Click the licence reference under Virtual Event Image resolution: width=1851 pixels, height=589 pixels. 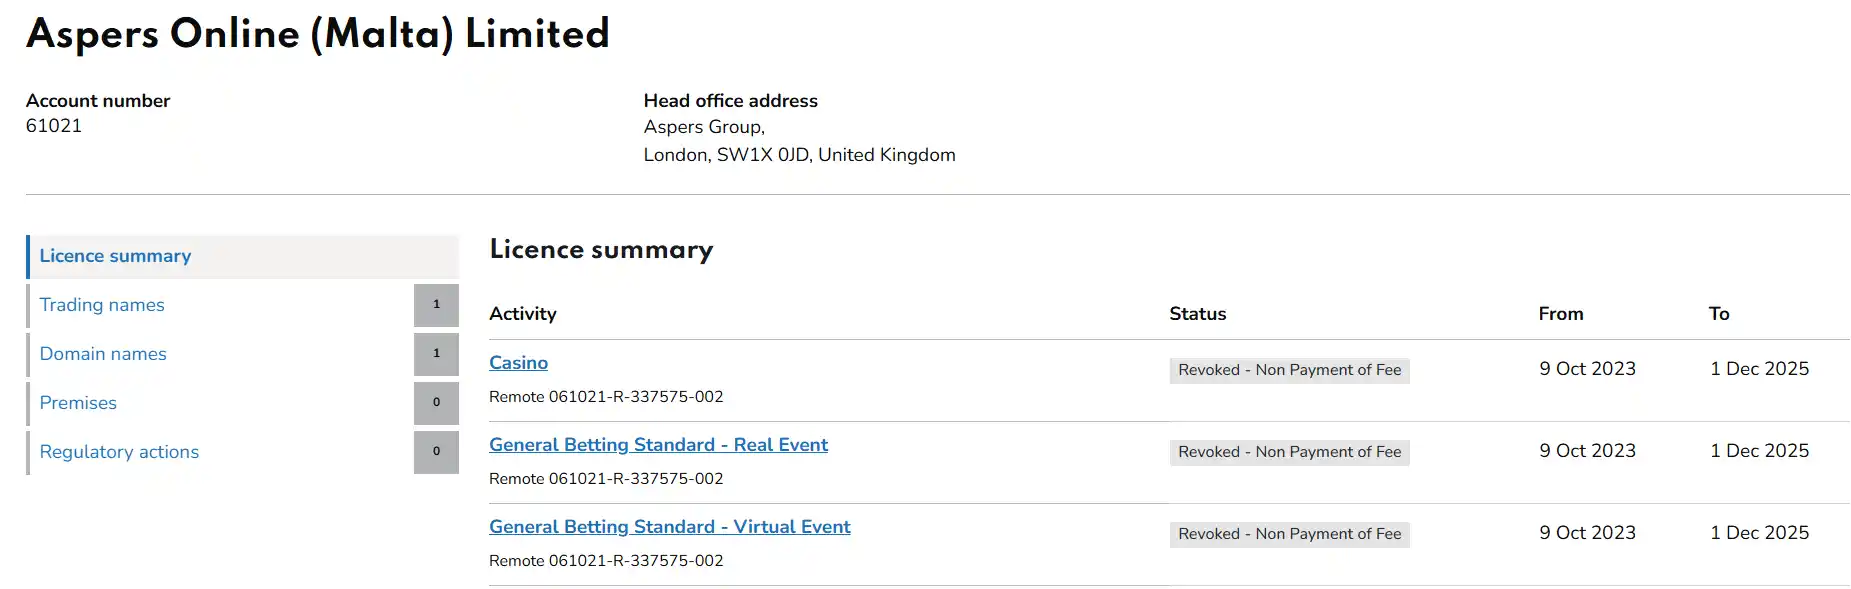[606, 561]
